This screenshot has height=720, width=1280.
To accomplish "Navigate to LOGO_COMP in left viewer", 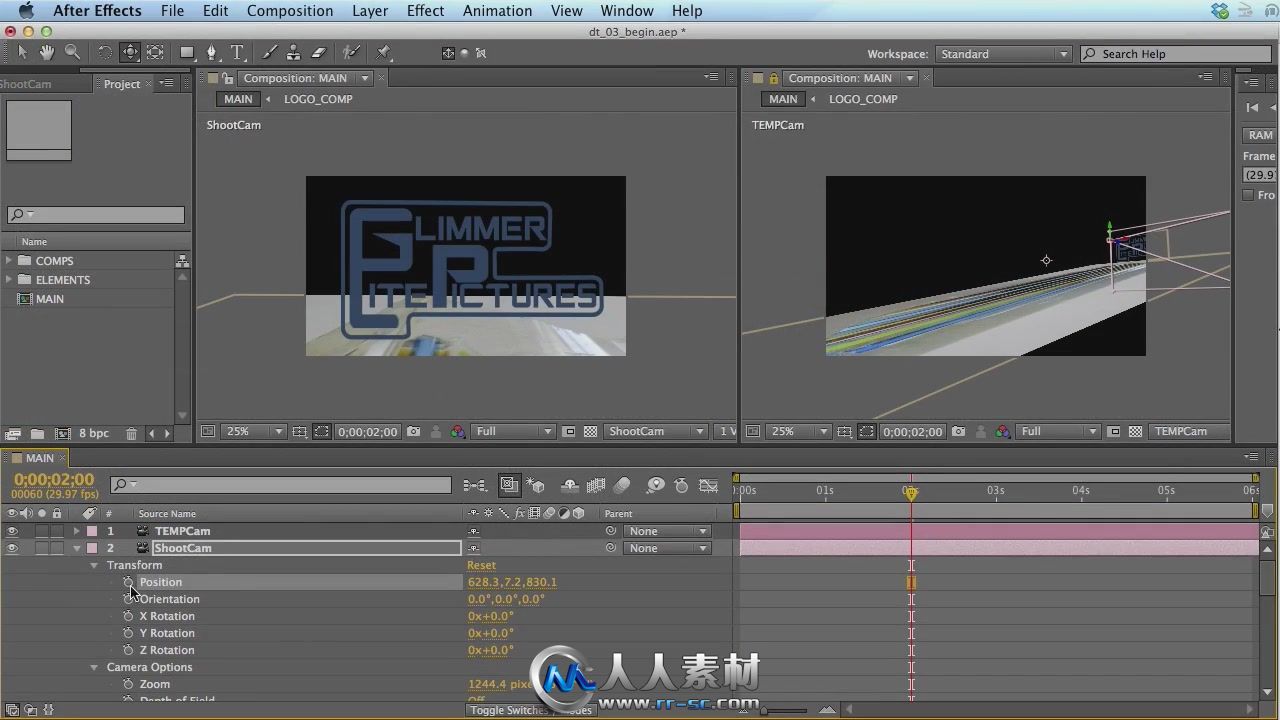I will pyautogui.click(x=318, y=99).
